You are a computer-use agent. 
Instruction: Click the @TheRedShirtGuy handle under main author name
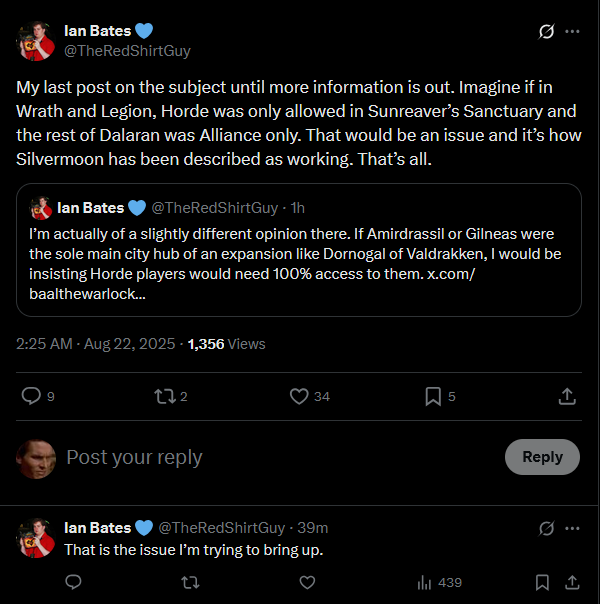coord(127,50)
